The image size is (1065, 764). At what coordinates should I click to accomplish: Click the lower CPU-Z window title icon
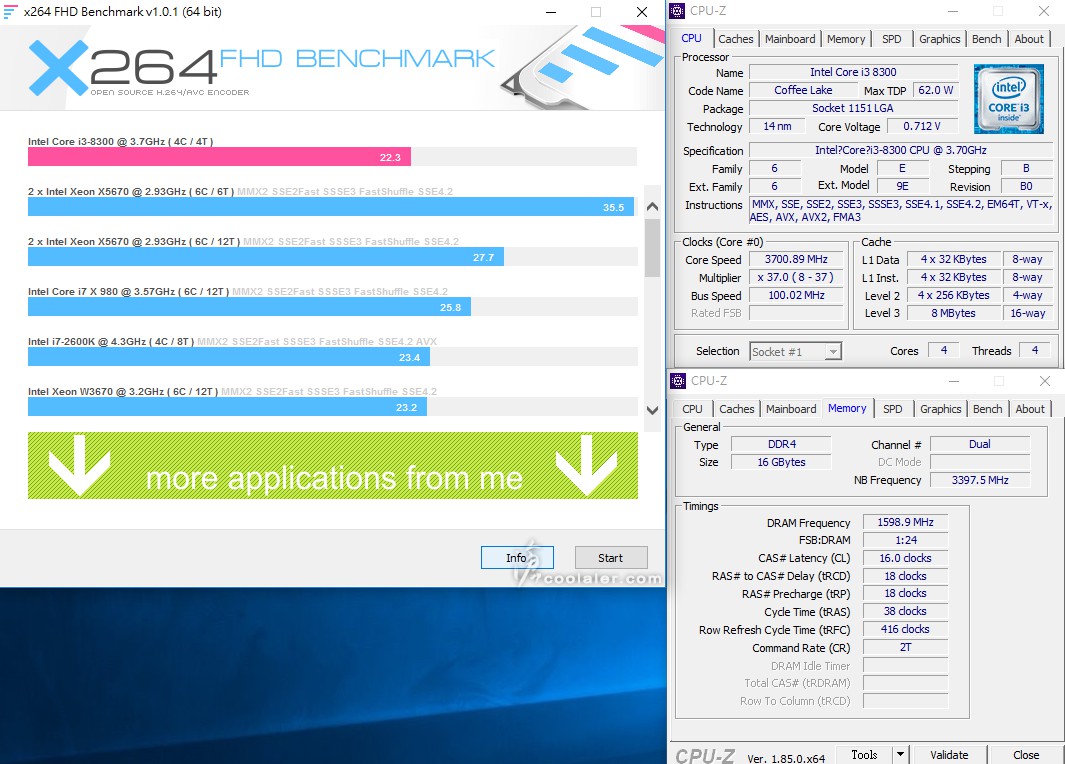pos(678,380)
